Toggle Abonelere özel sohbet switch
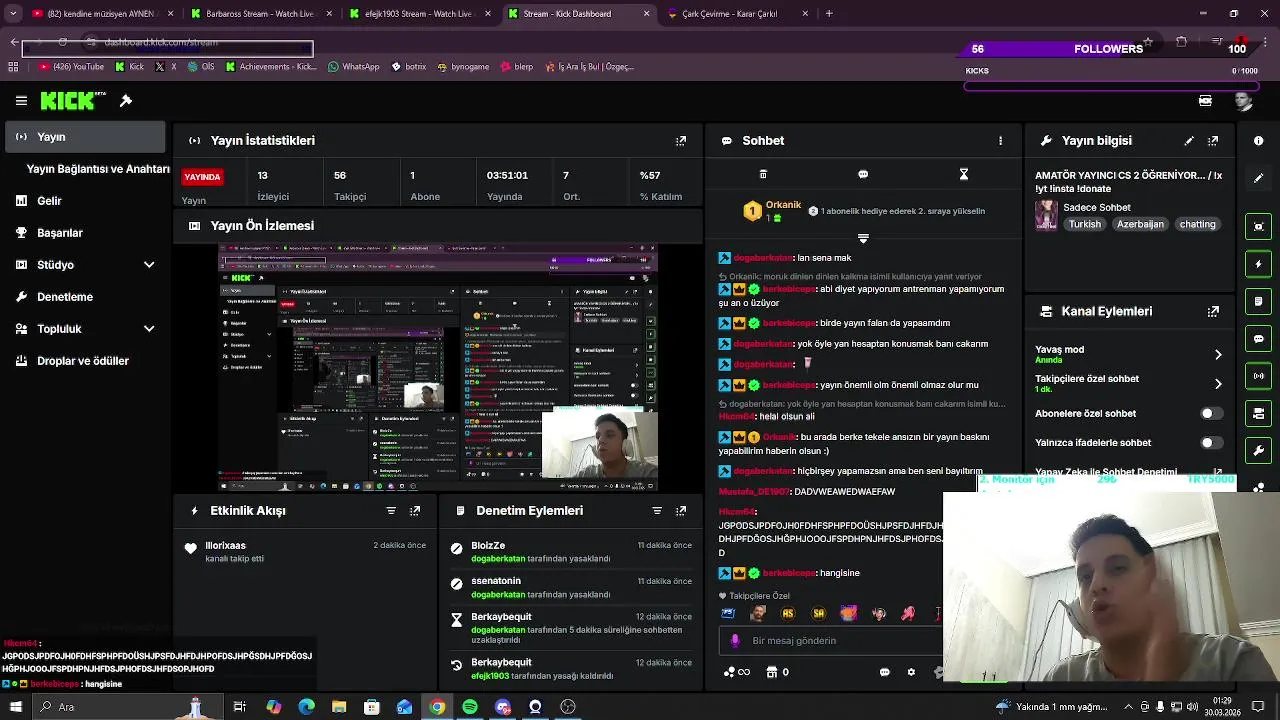Screen dimensions: 1280x720 point(1211,413)
